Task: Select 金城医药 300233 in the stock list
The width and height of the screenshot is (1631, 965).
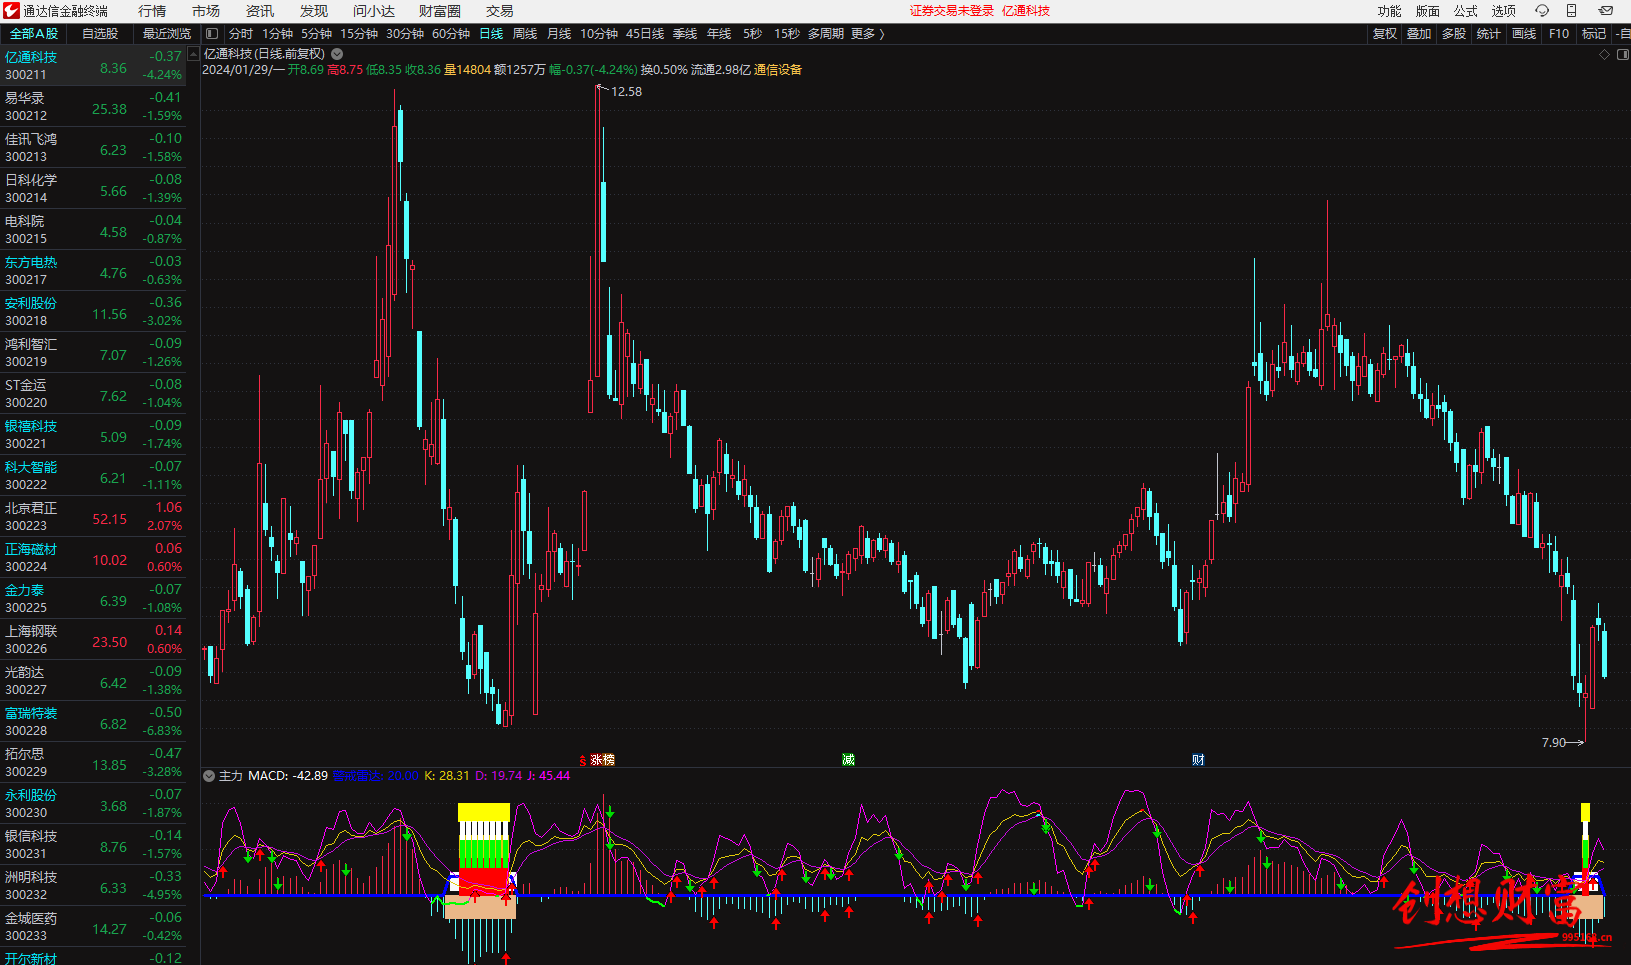Action: click(x=93, y=927)
